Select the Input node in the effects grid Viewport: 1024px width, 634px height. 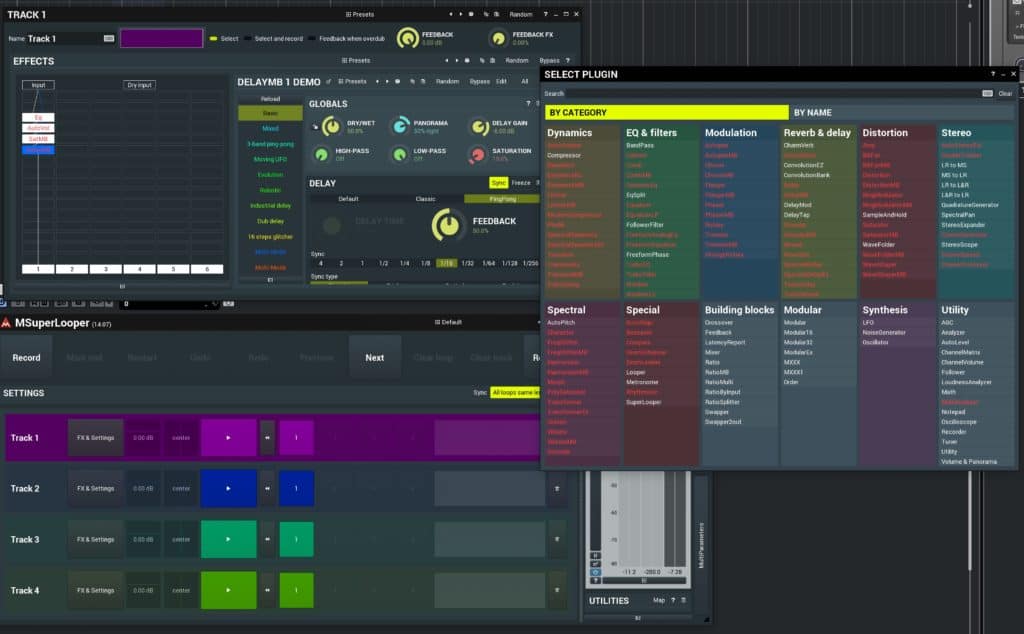(39, 85)
